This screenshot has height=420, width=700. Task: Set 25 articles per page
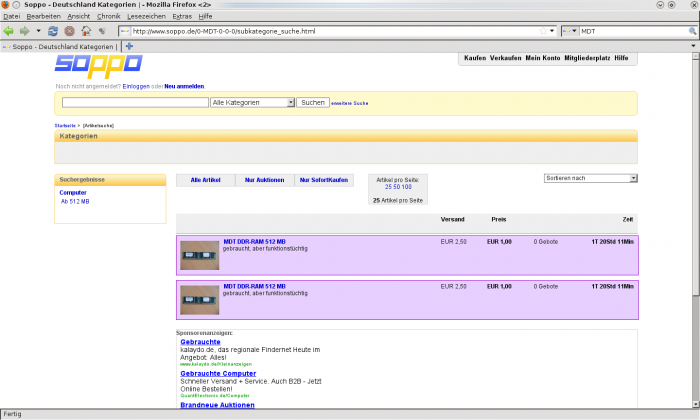tap(388, 187)
